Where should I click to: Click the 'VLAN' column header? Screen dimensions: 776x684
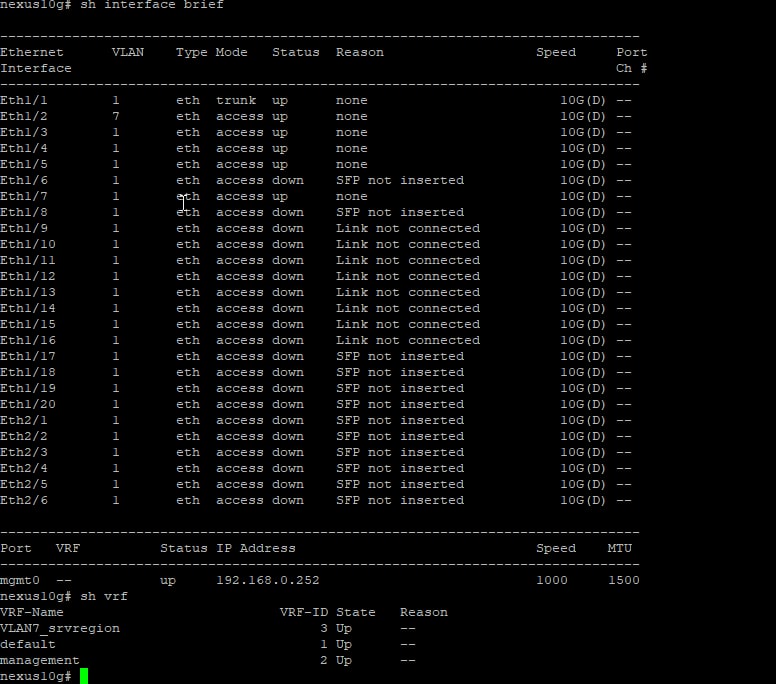pos(128,52)
